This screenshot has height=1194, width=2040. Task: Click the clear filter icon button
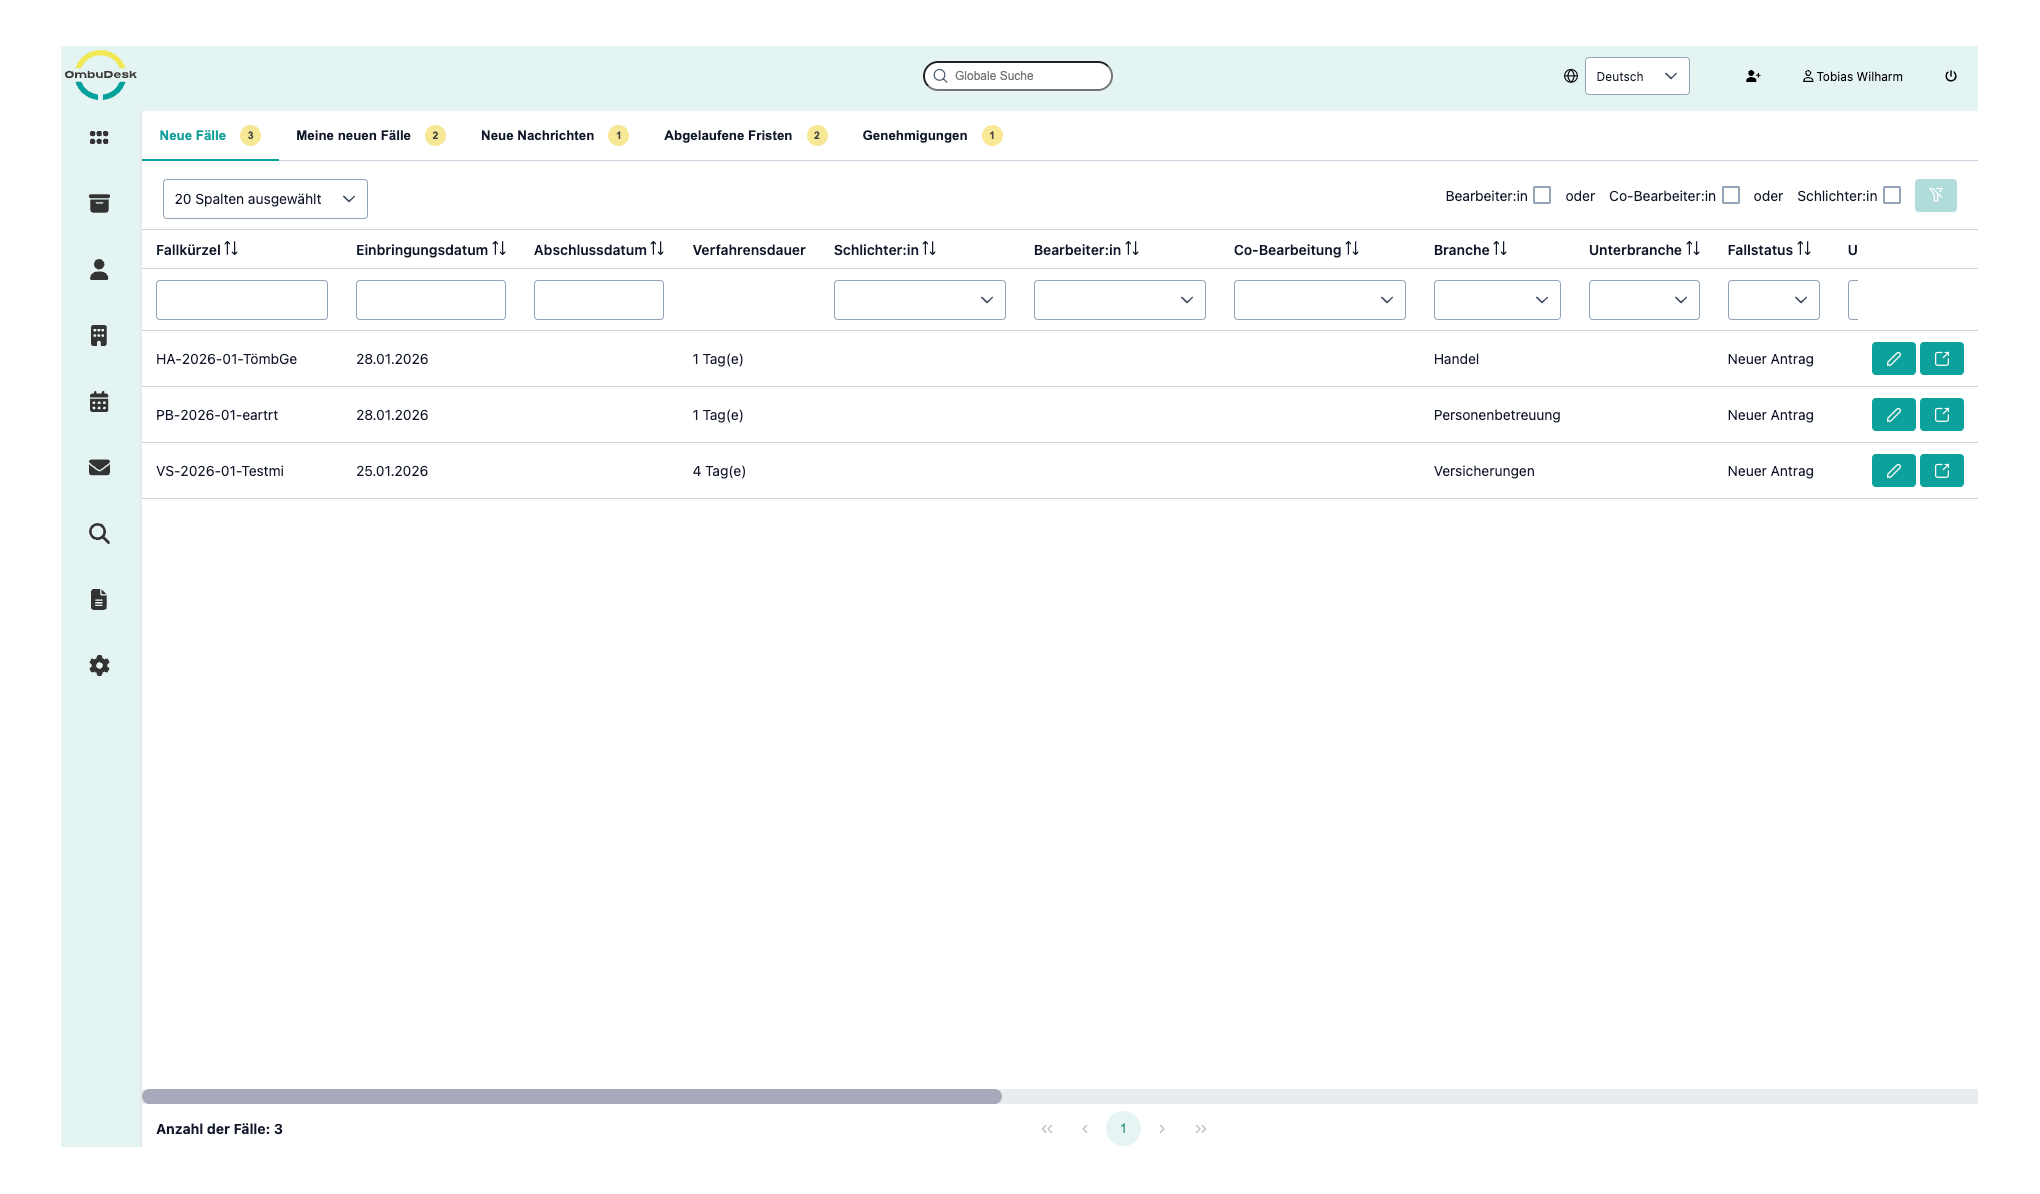pyautogui.click(x=1935, y=196)
